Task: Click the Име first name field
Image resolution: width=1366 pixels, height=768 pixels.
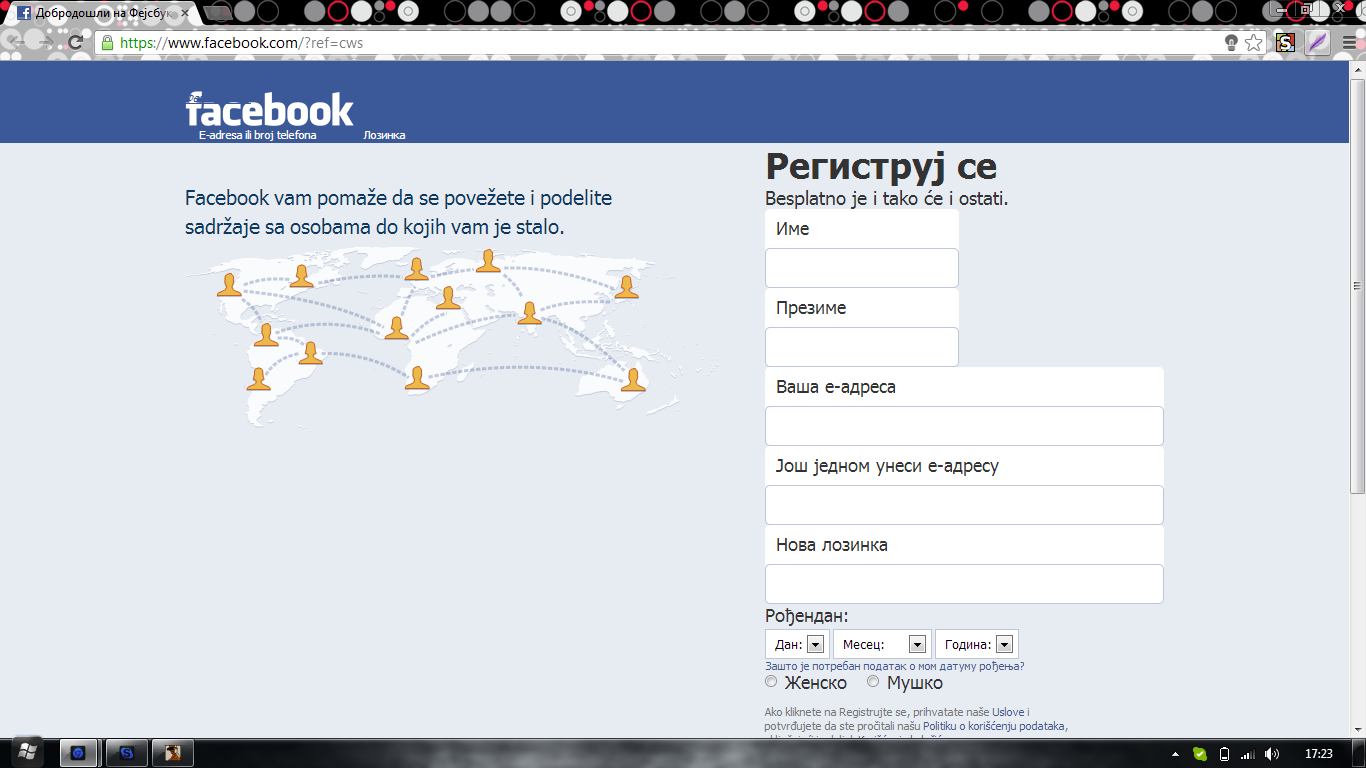Action: coord(862,268)
